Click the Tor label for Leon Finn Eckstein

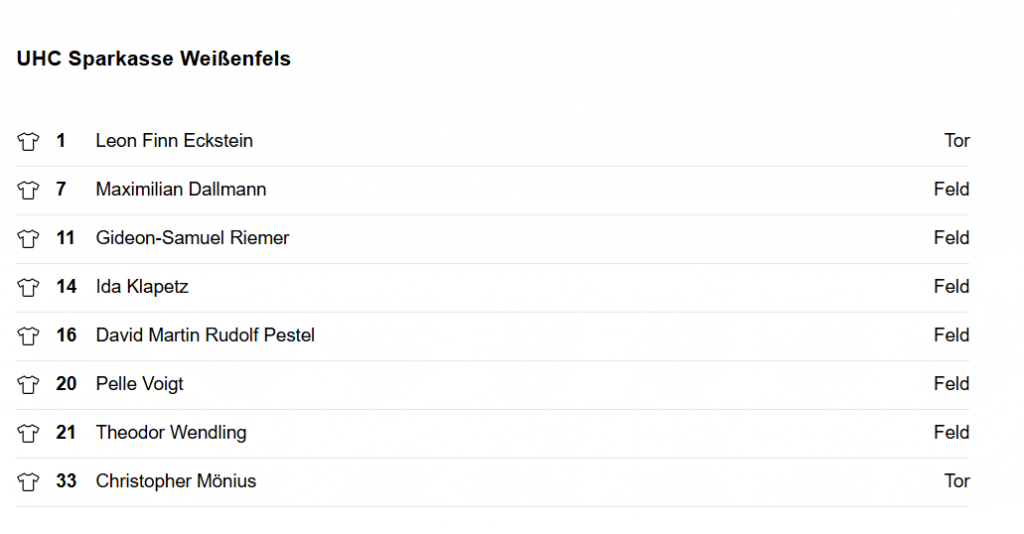point(957,140)
